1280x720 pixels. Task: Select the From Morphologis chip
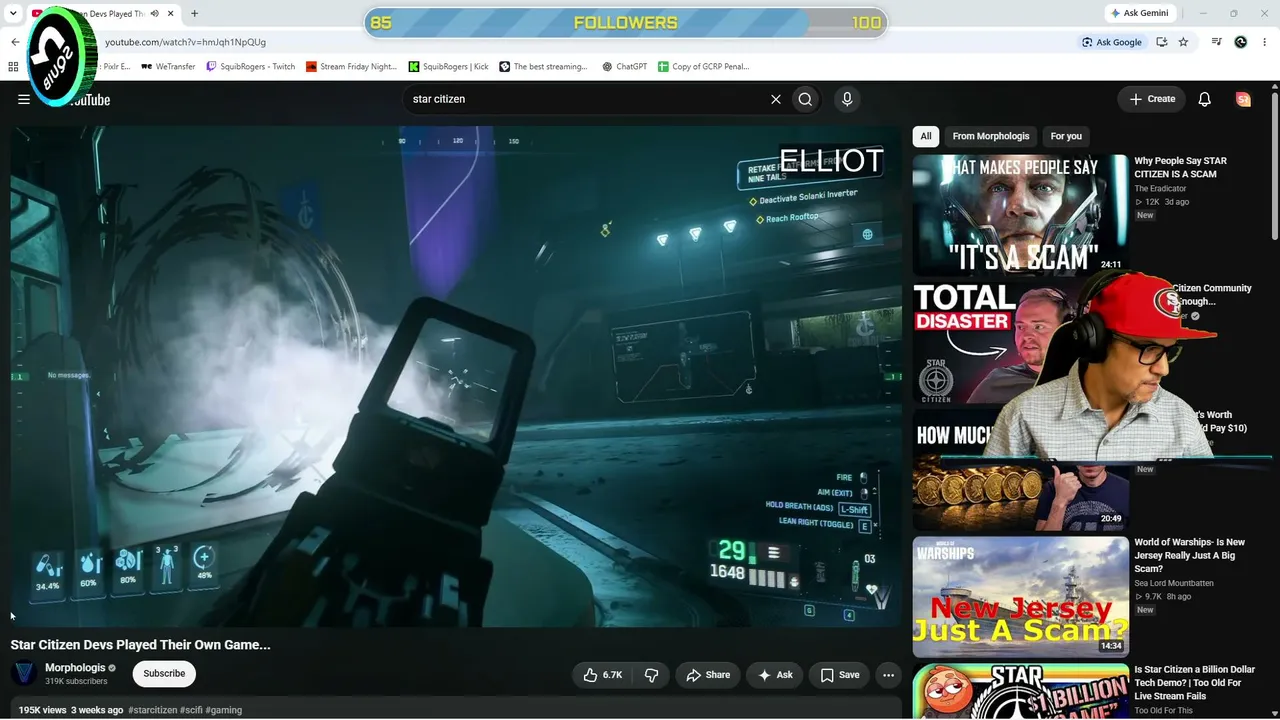(991, 136)
